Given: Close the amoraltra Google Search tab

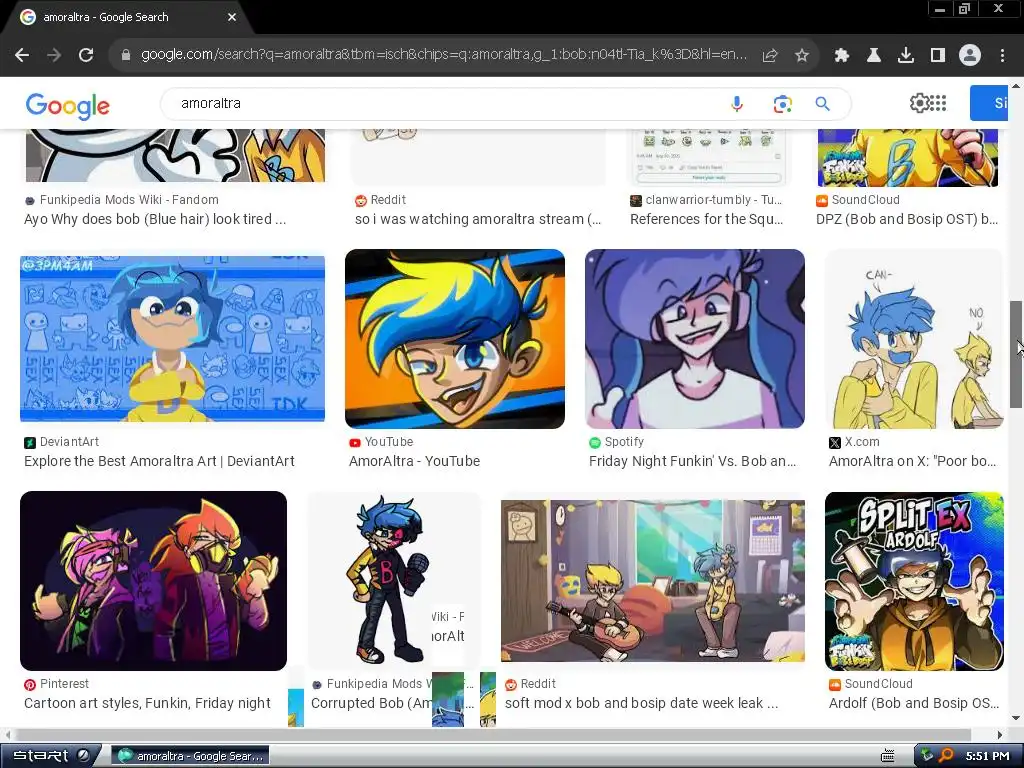Looking at the screenshot, I should (x=232, y=18).
